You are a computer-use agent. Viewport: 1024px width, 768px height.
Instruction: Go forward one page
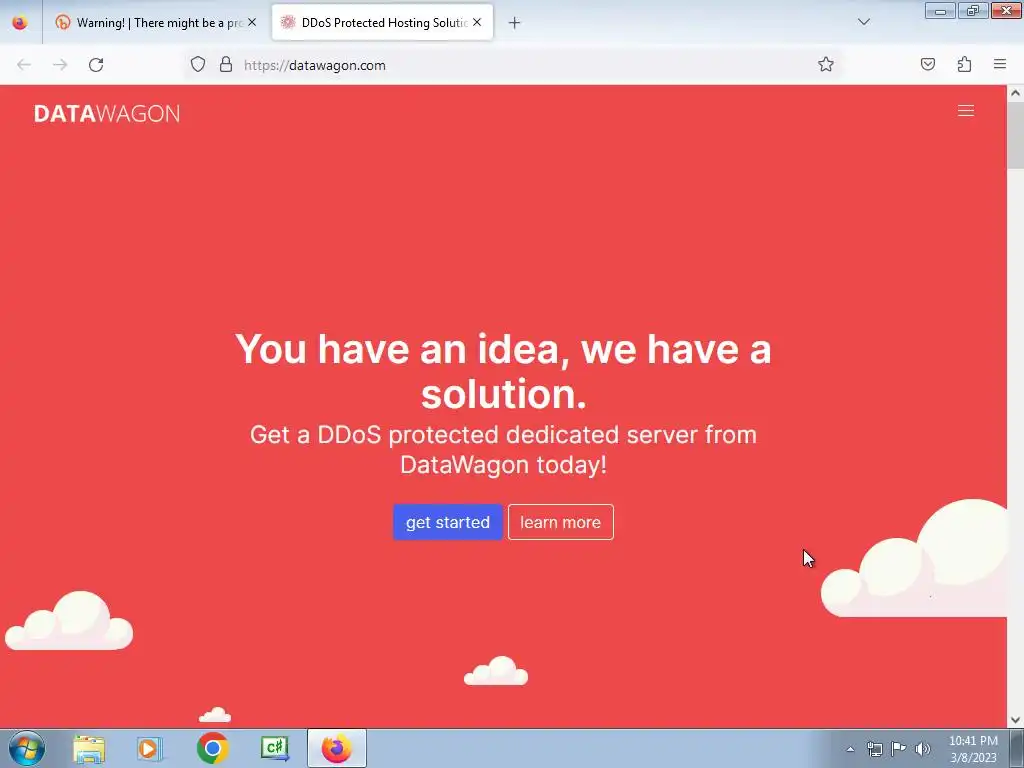(x=60, y=65)
